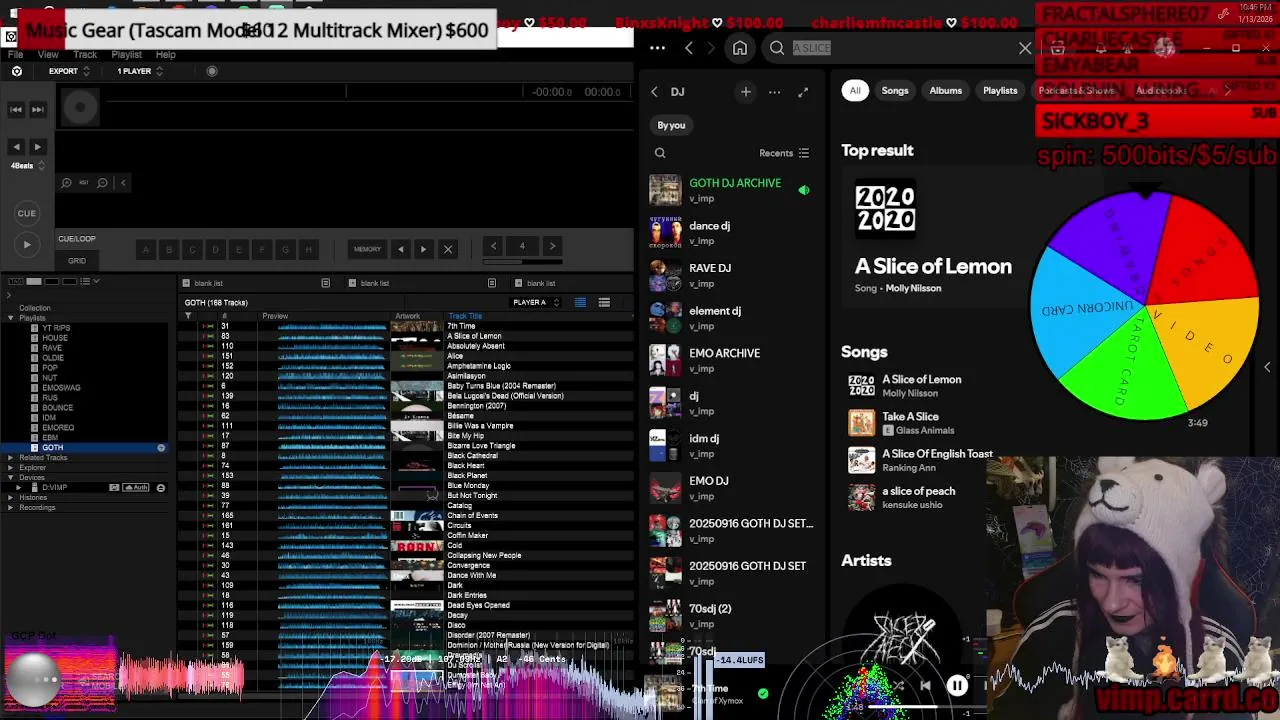Halve the loop beat value of 4
Image resolution: width=1280 pixels, height=720 pixels.
(493, 246)
